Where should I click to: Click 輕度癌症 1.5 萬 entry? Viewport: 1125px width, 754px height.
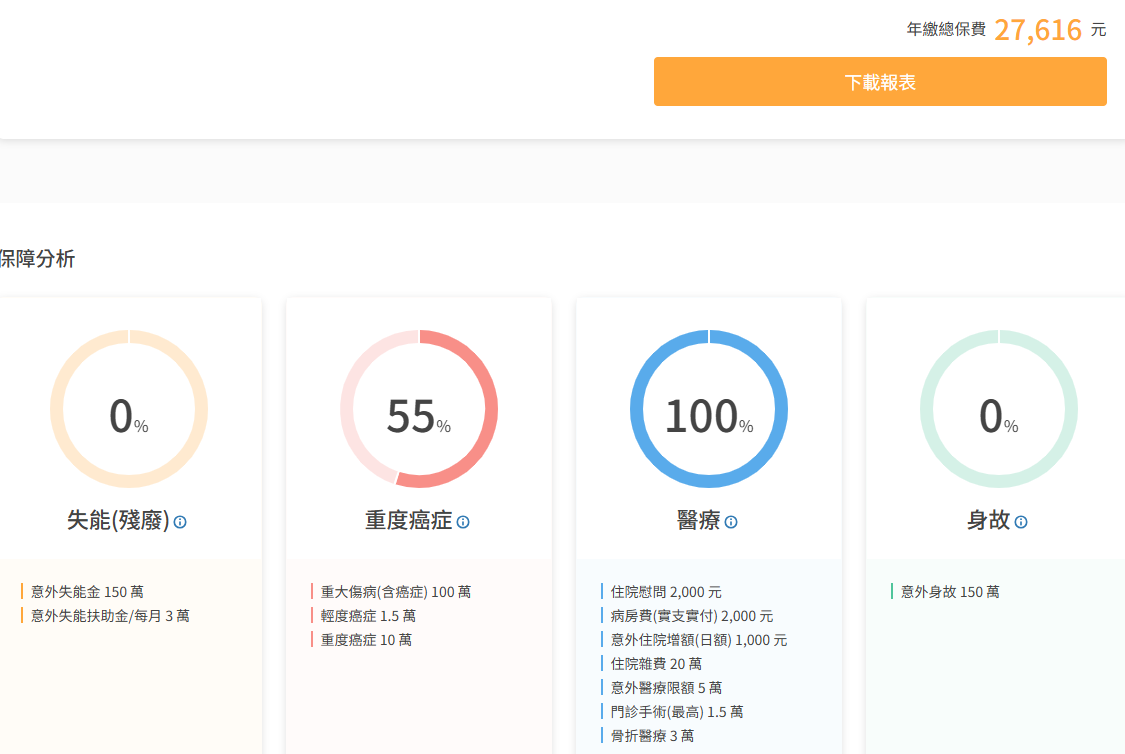[368, 616]
